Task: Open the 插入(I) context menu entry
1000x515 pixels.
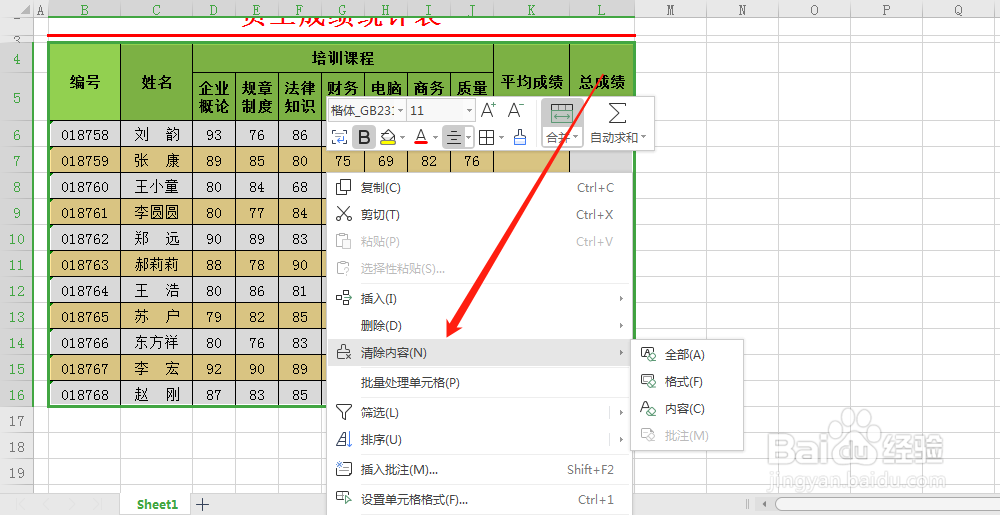Action: coord(479,298)
